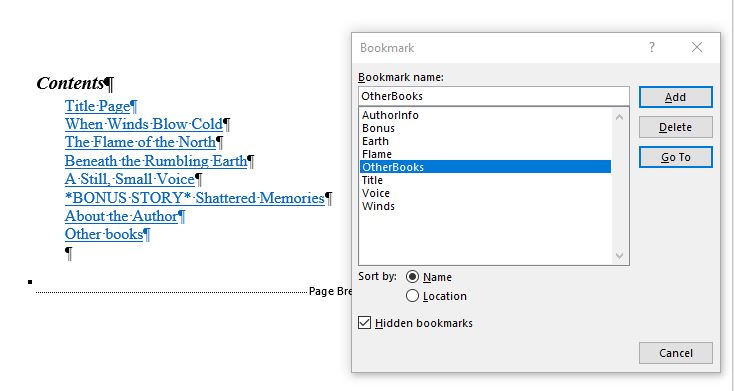Click the Page Break line in document
Screen dimensions: 734x391
(194, 291)
